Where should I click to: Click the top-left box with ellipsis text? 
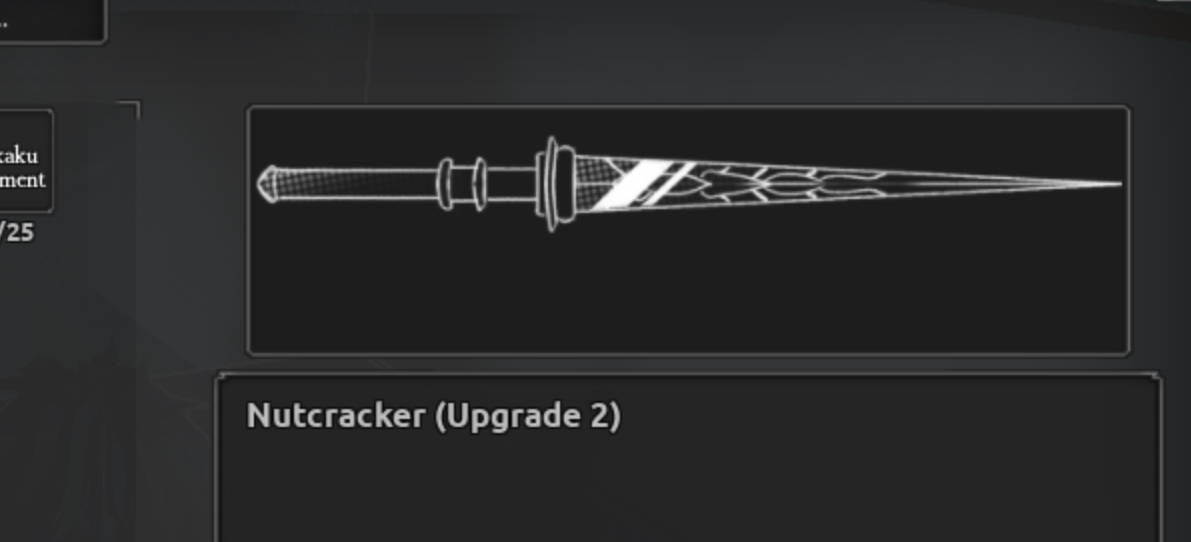pos(52,20)
